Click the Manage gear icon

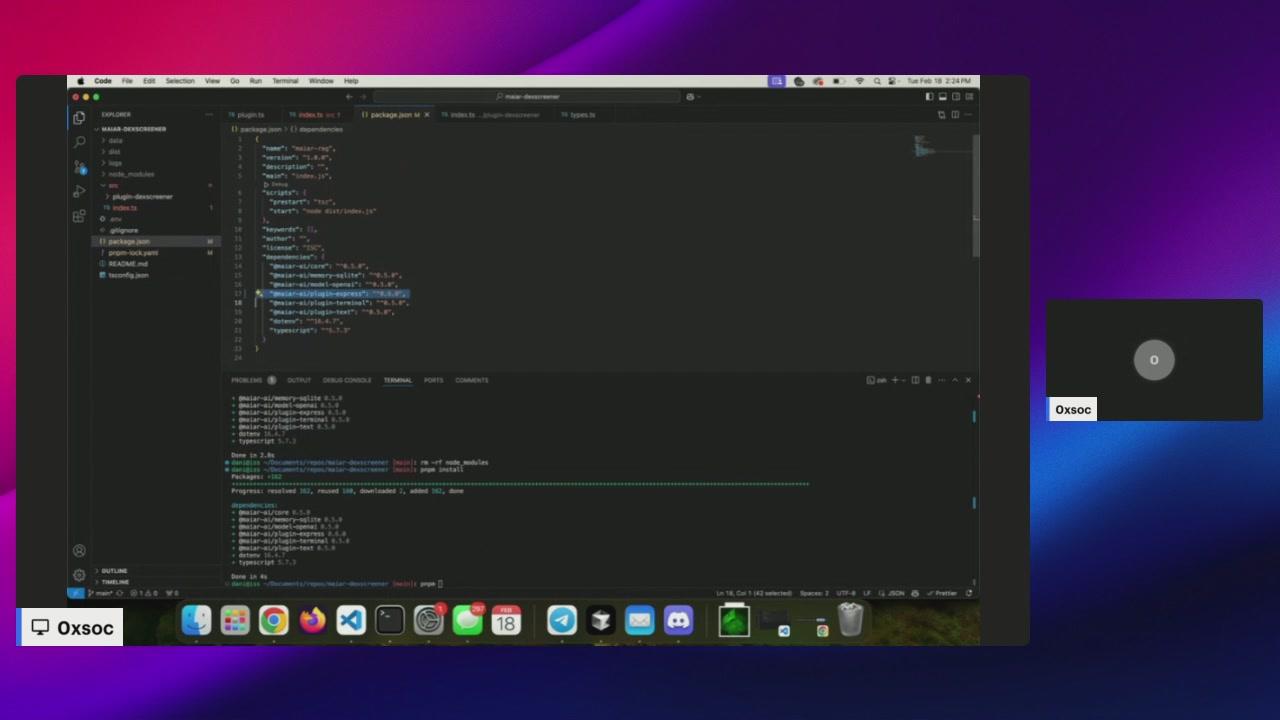click(x=79, y=575)
